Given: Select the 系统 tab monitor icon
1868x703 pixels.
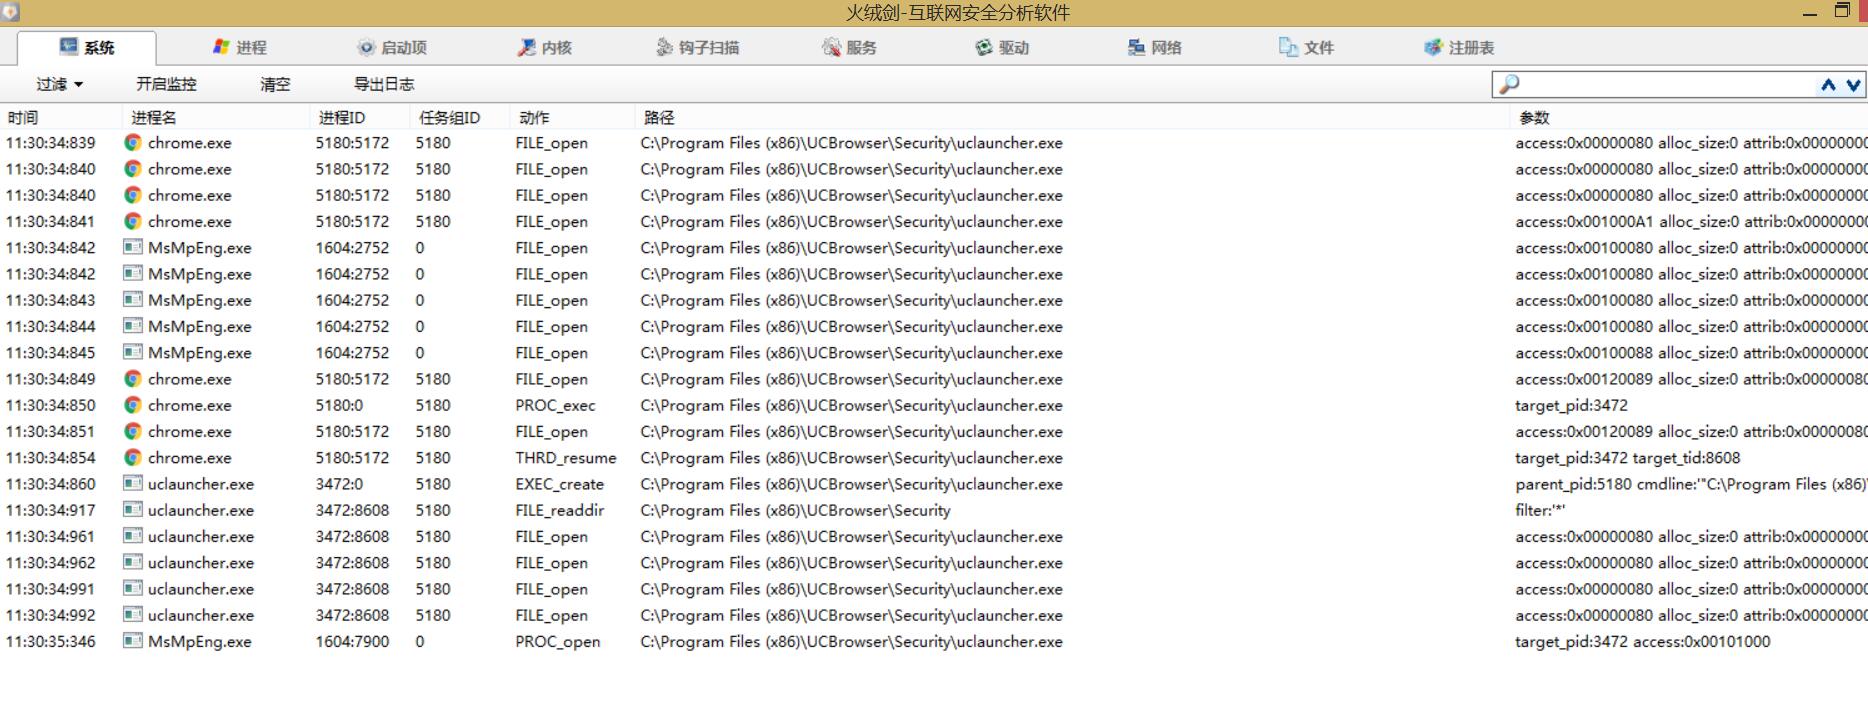Looking at the screenshot, I should click(x=69, y=46).
